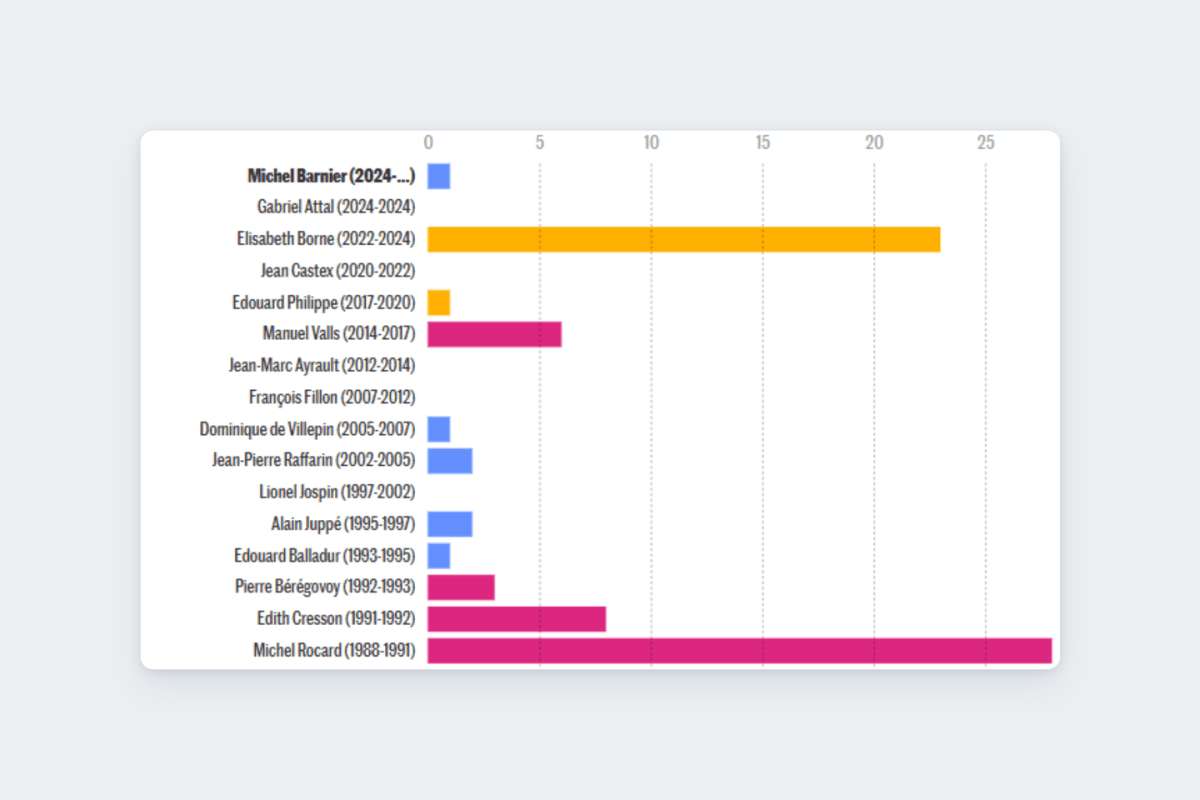Click the longest pink Michel Rocard bar
The image size is (1200, 800).
pyautogui.click(x=740, y=651)
